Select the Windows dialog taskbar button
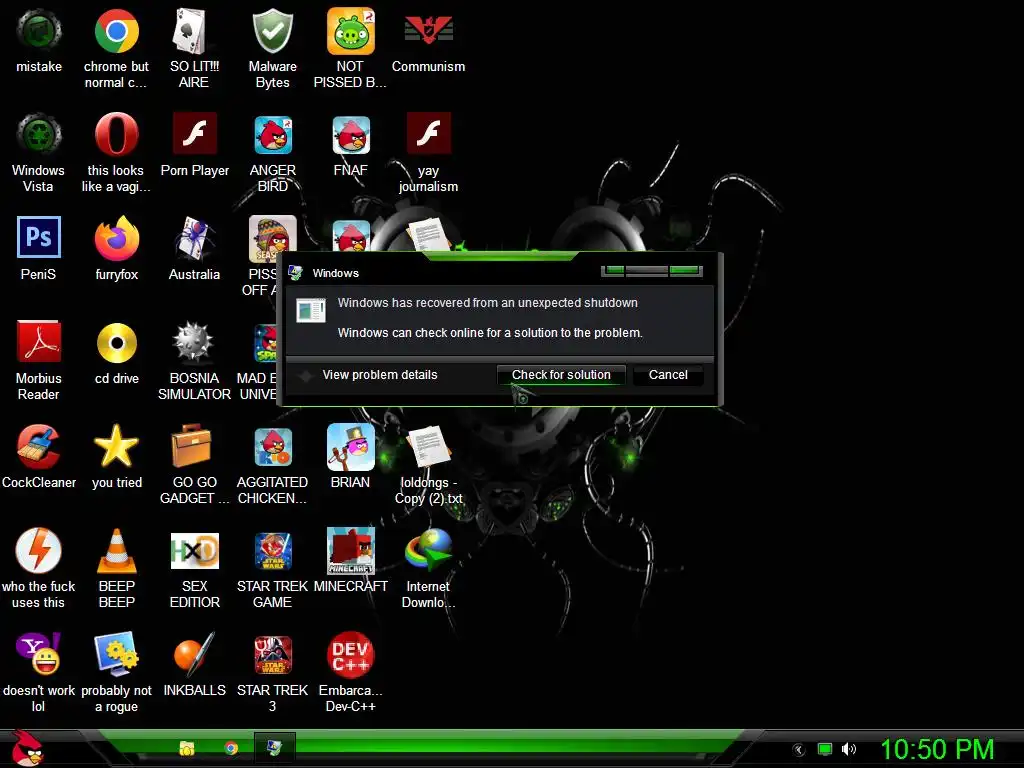The image size is (1024, 768). (x=274, y=748)
